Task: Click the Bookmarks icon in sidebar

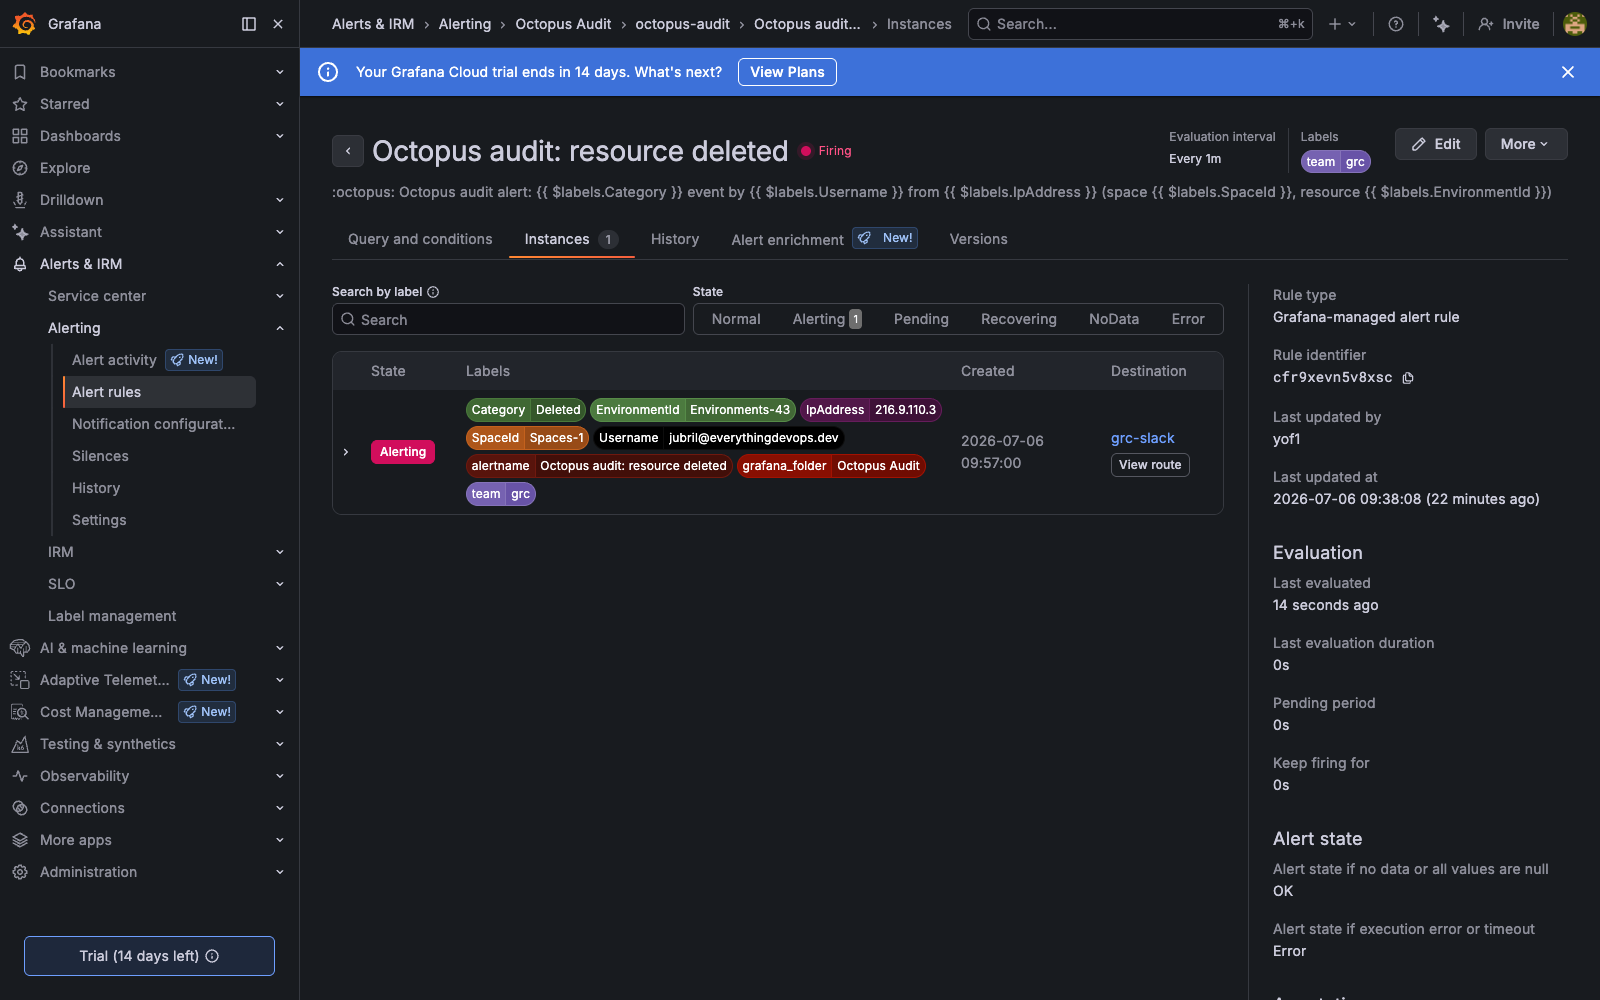Action: [x=20, y=72]
